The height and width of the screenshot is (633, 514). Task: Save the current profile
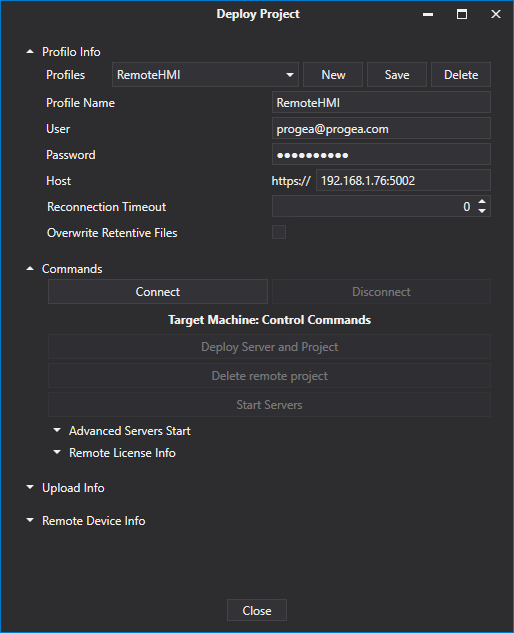pyautogui.click(x=397, y=75)
